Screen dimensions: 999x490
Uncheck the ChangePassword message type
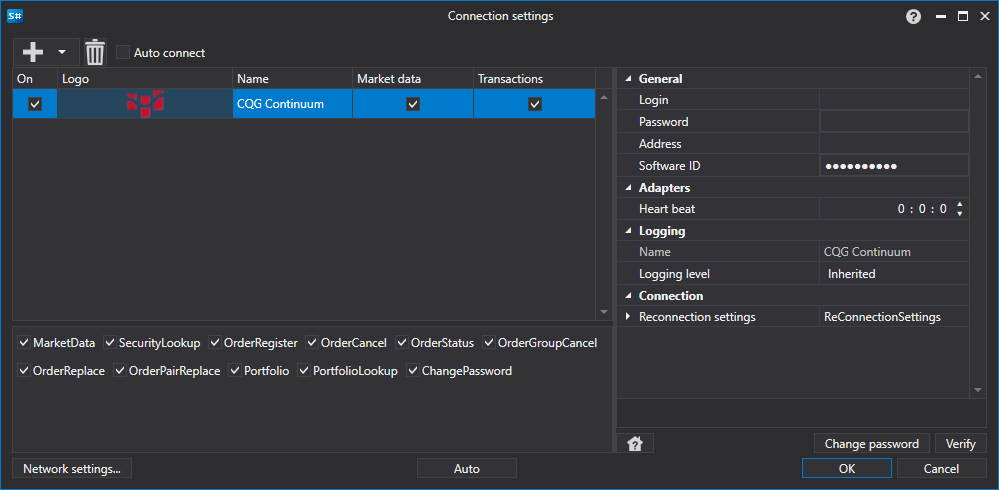(413, 370)
